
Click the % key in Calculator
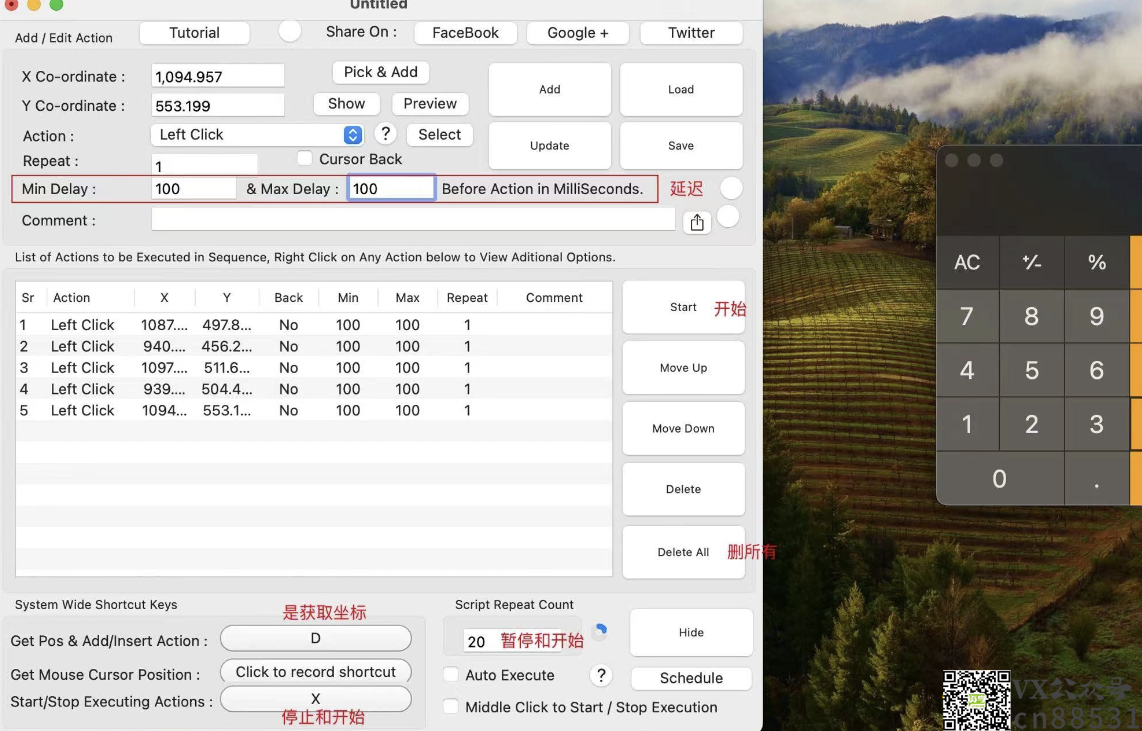coord(1097,262)
